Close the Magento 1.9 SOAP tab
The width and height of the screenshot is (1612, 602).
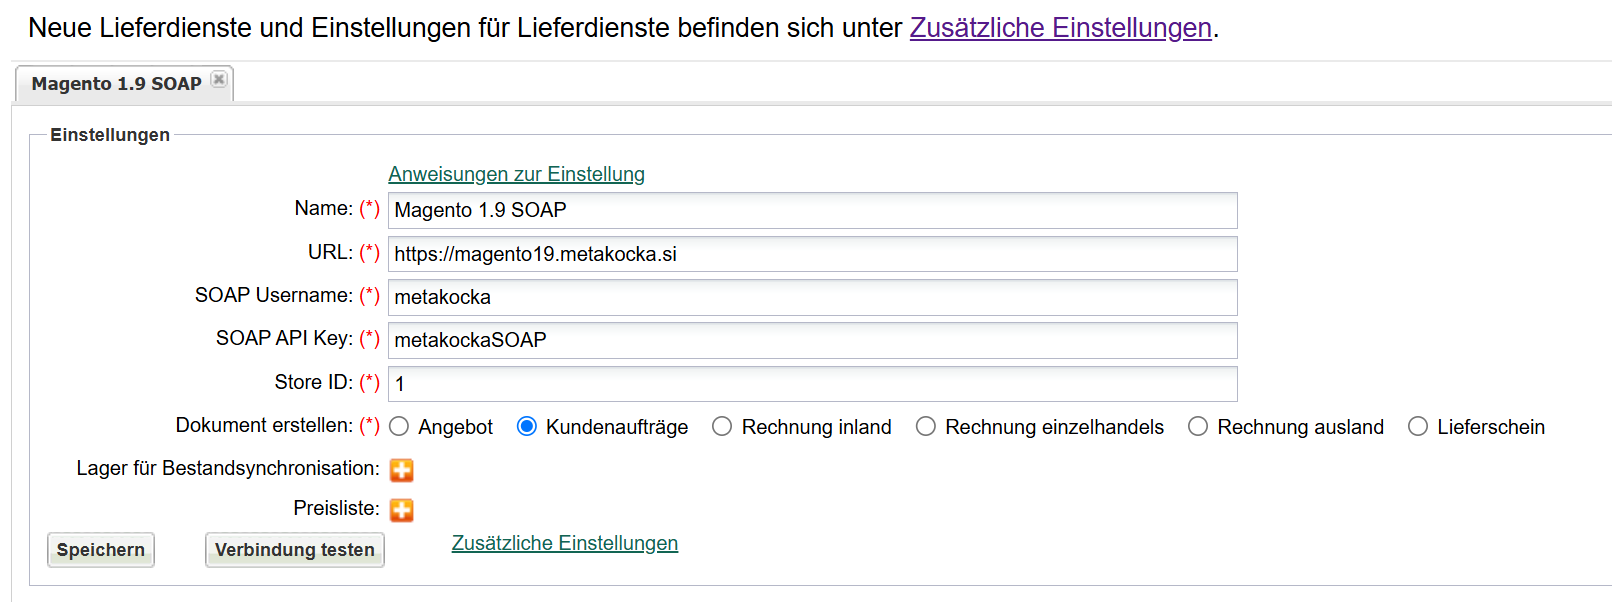pyautogui.click(x=219, y=79)
